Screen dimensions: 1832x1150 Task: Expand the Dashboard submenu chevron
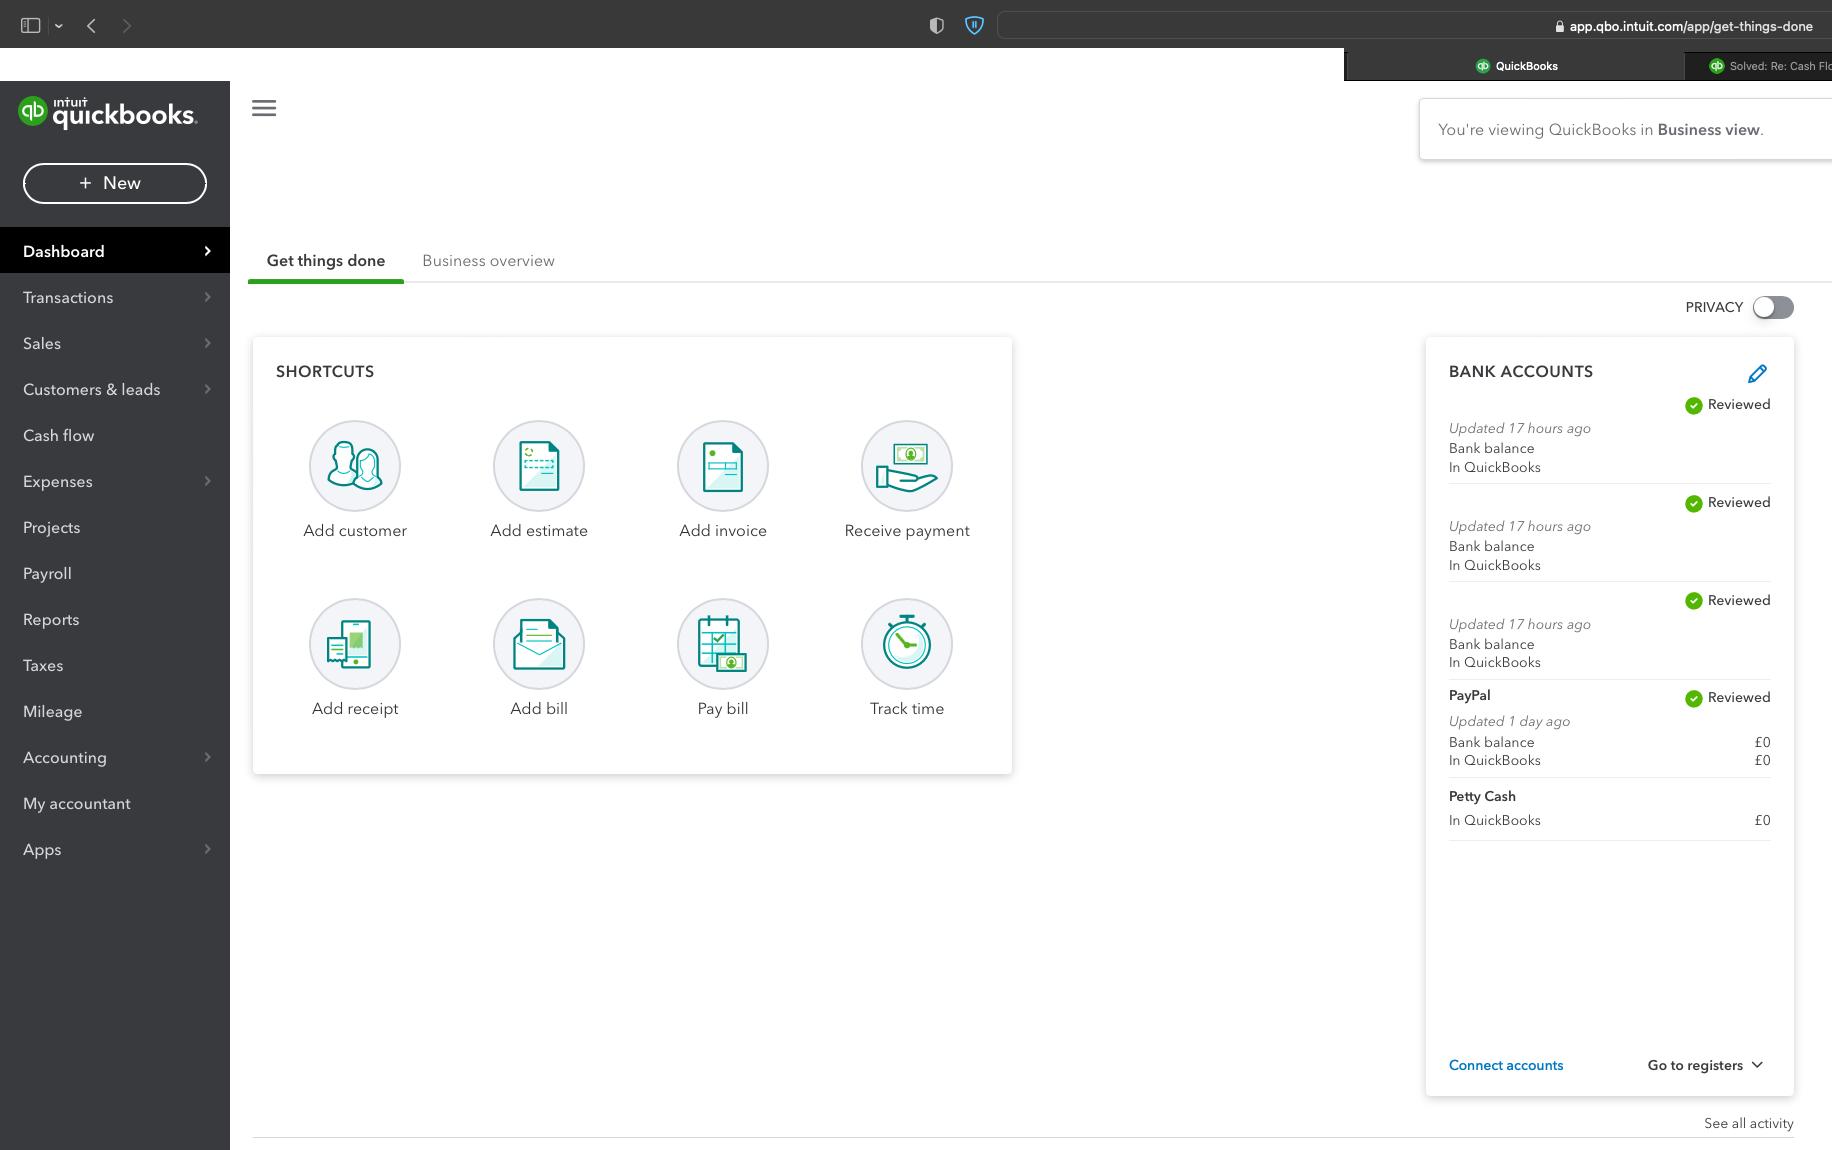click(x=208, y=251)
